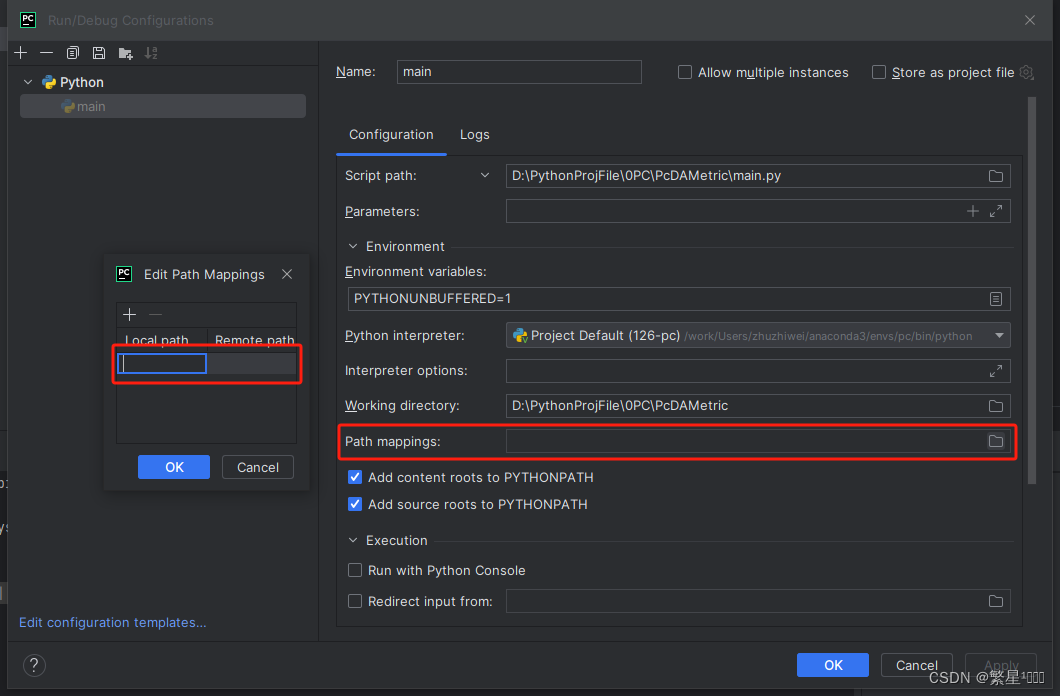Open Edit configuration templates link
The image size is (1060, 696).
113,622
